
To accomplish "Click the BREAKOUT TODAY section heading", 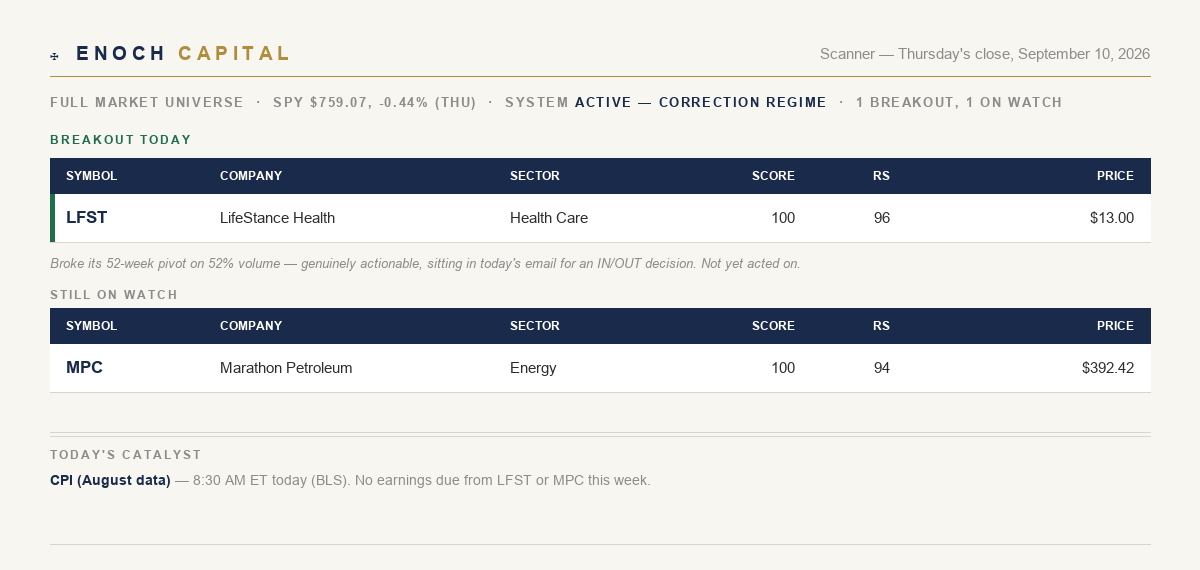I will pos(121,140).
